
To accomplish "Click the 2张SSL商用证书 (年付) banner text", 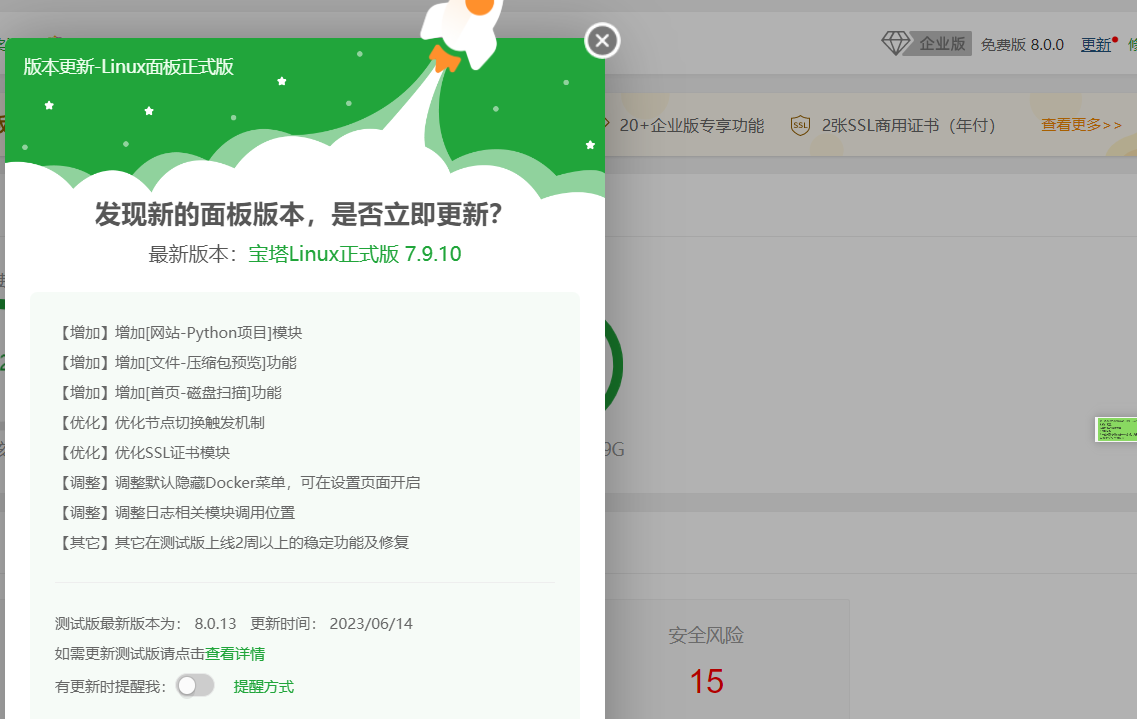I will 908,125.
